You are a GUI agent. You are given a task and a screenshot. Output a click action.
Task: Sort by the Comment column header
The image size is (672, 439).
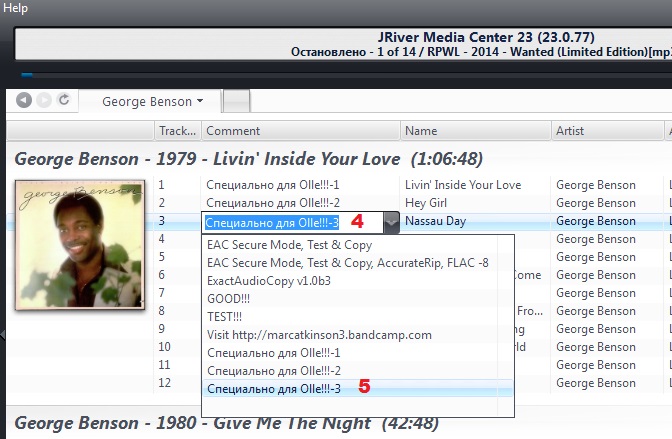point(300,131)
